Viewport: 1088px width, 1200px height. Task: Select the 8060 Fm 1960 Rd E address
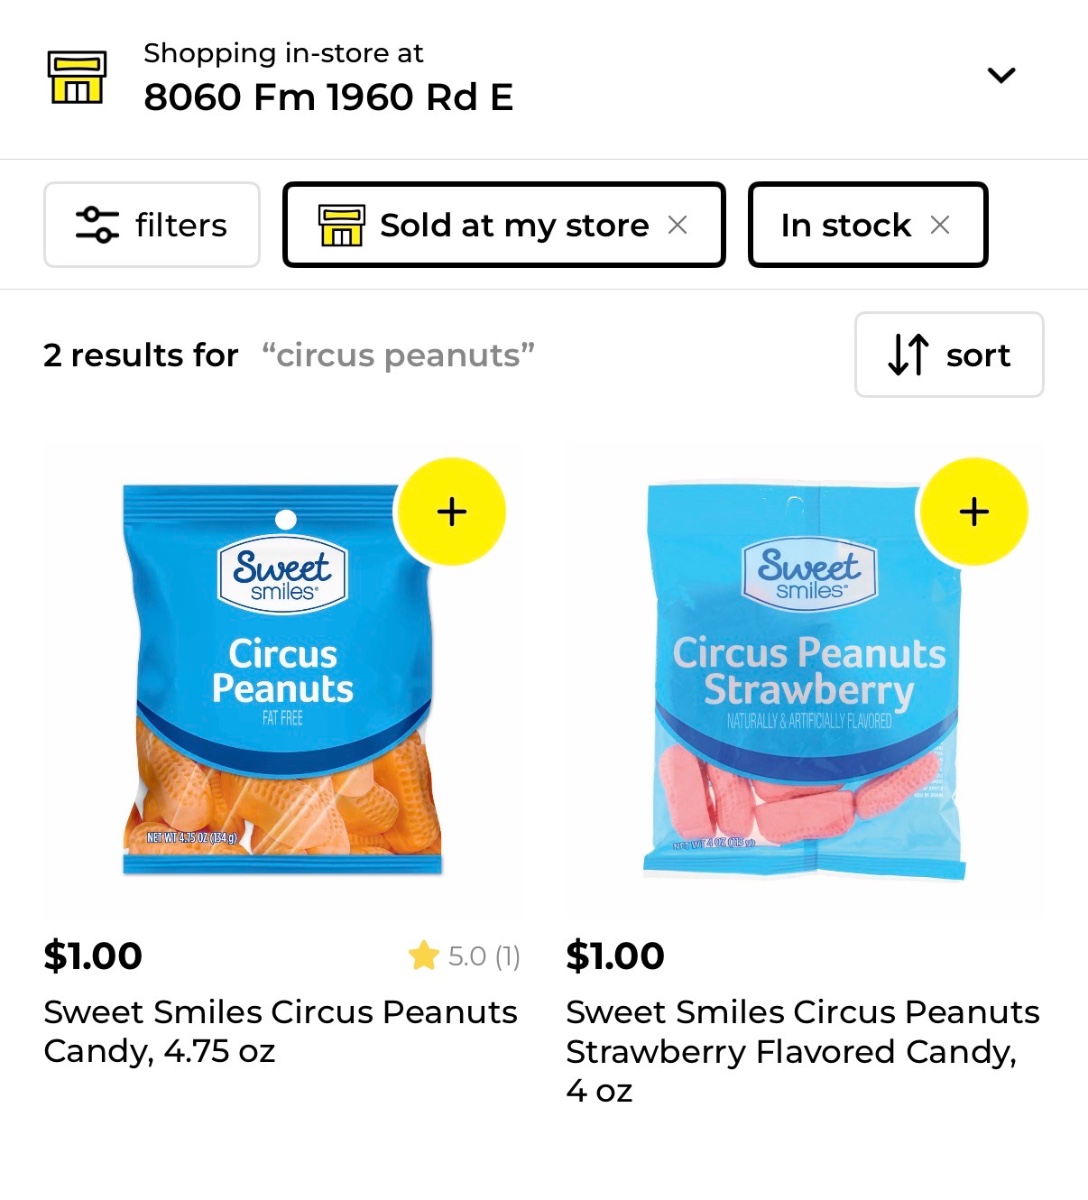pyautogui.click(x=328, y=97)
